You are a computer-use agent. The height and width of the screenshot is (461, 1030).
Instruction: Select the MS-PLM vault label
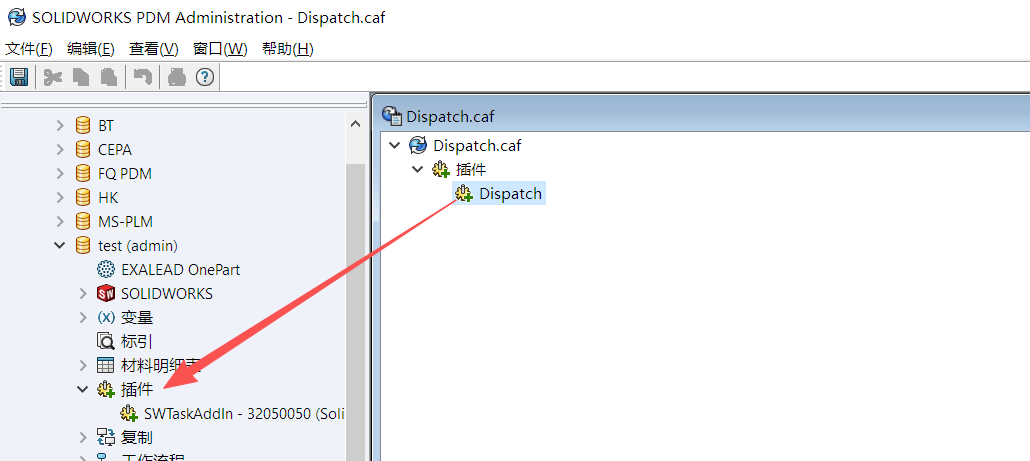click(x=125, y=221)
